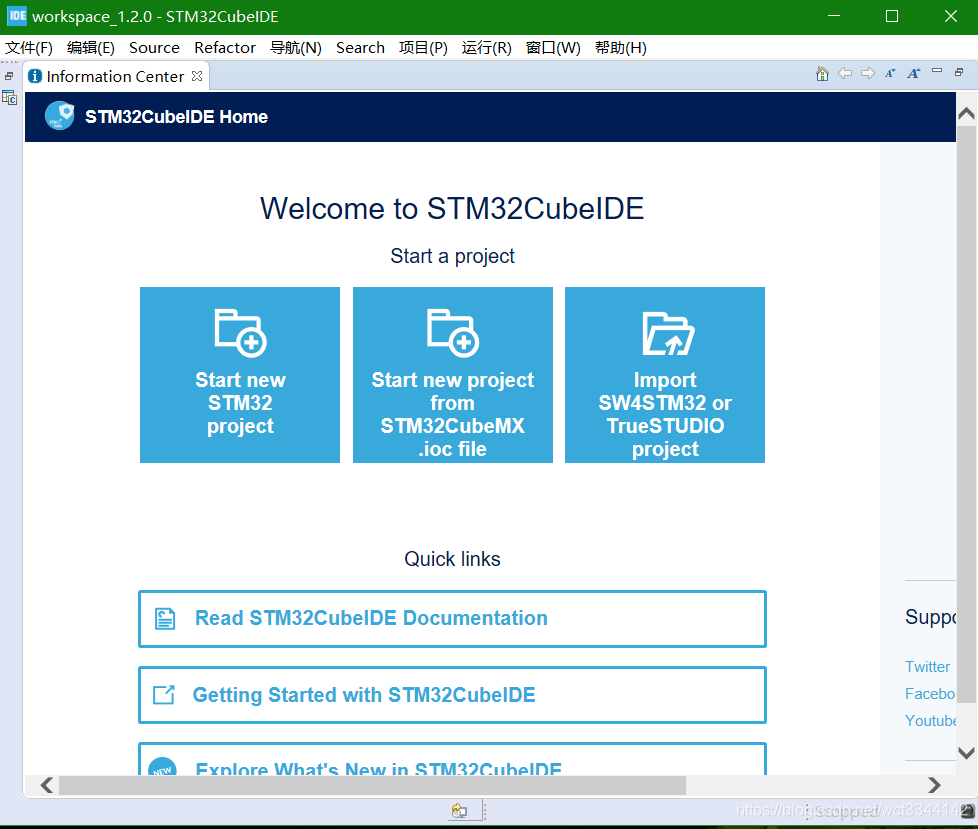
Task: Click the info icon on the Information Center tab
Action: [x=35, y=76]
